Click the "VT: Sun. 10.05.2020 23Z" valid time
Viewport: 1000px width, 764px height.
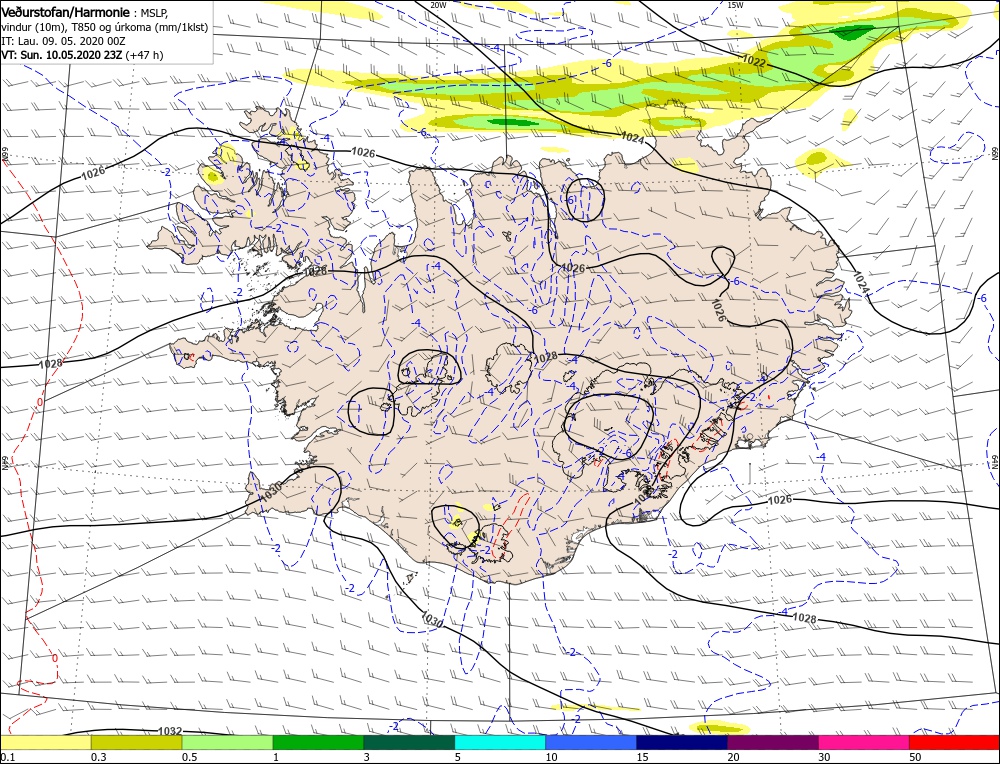tap(62, 55)
